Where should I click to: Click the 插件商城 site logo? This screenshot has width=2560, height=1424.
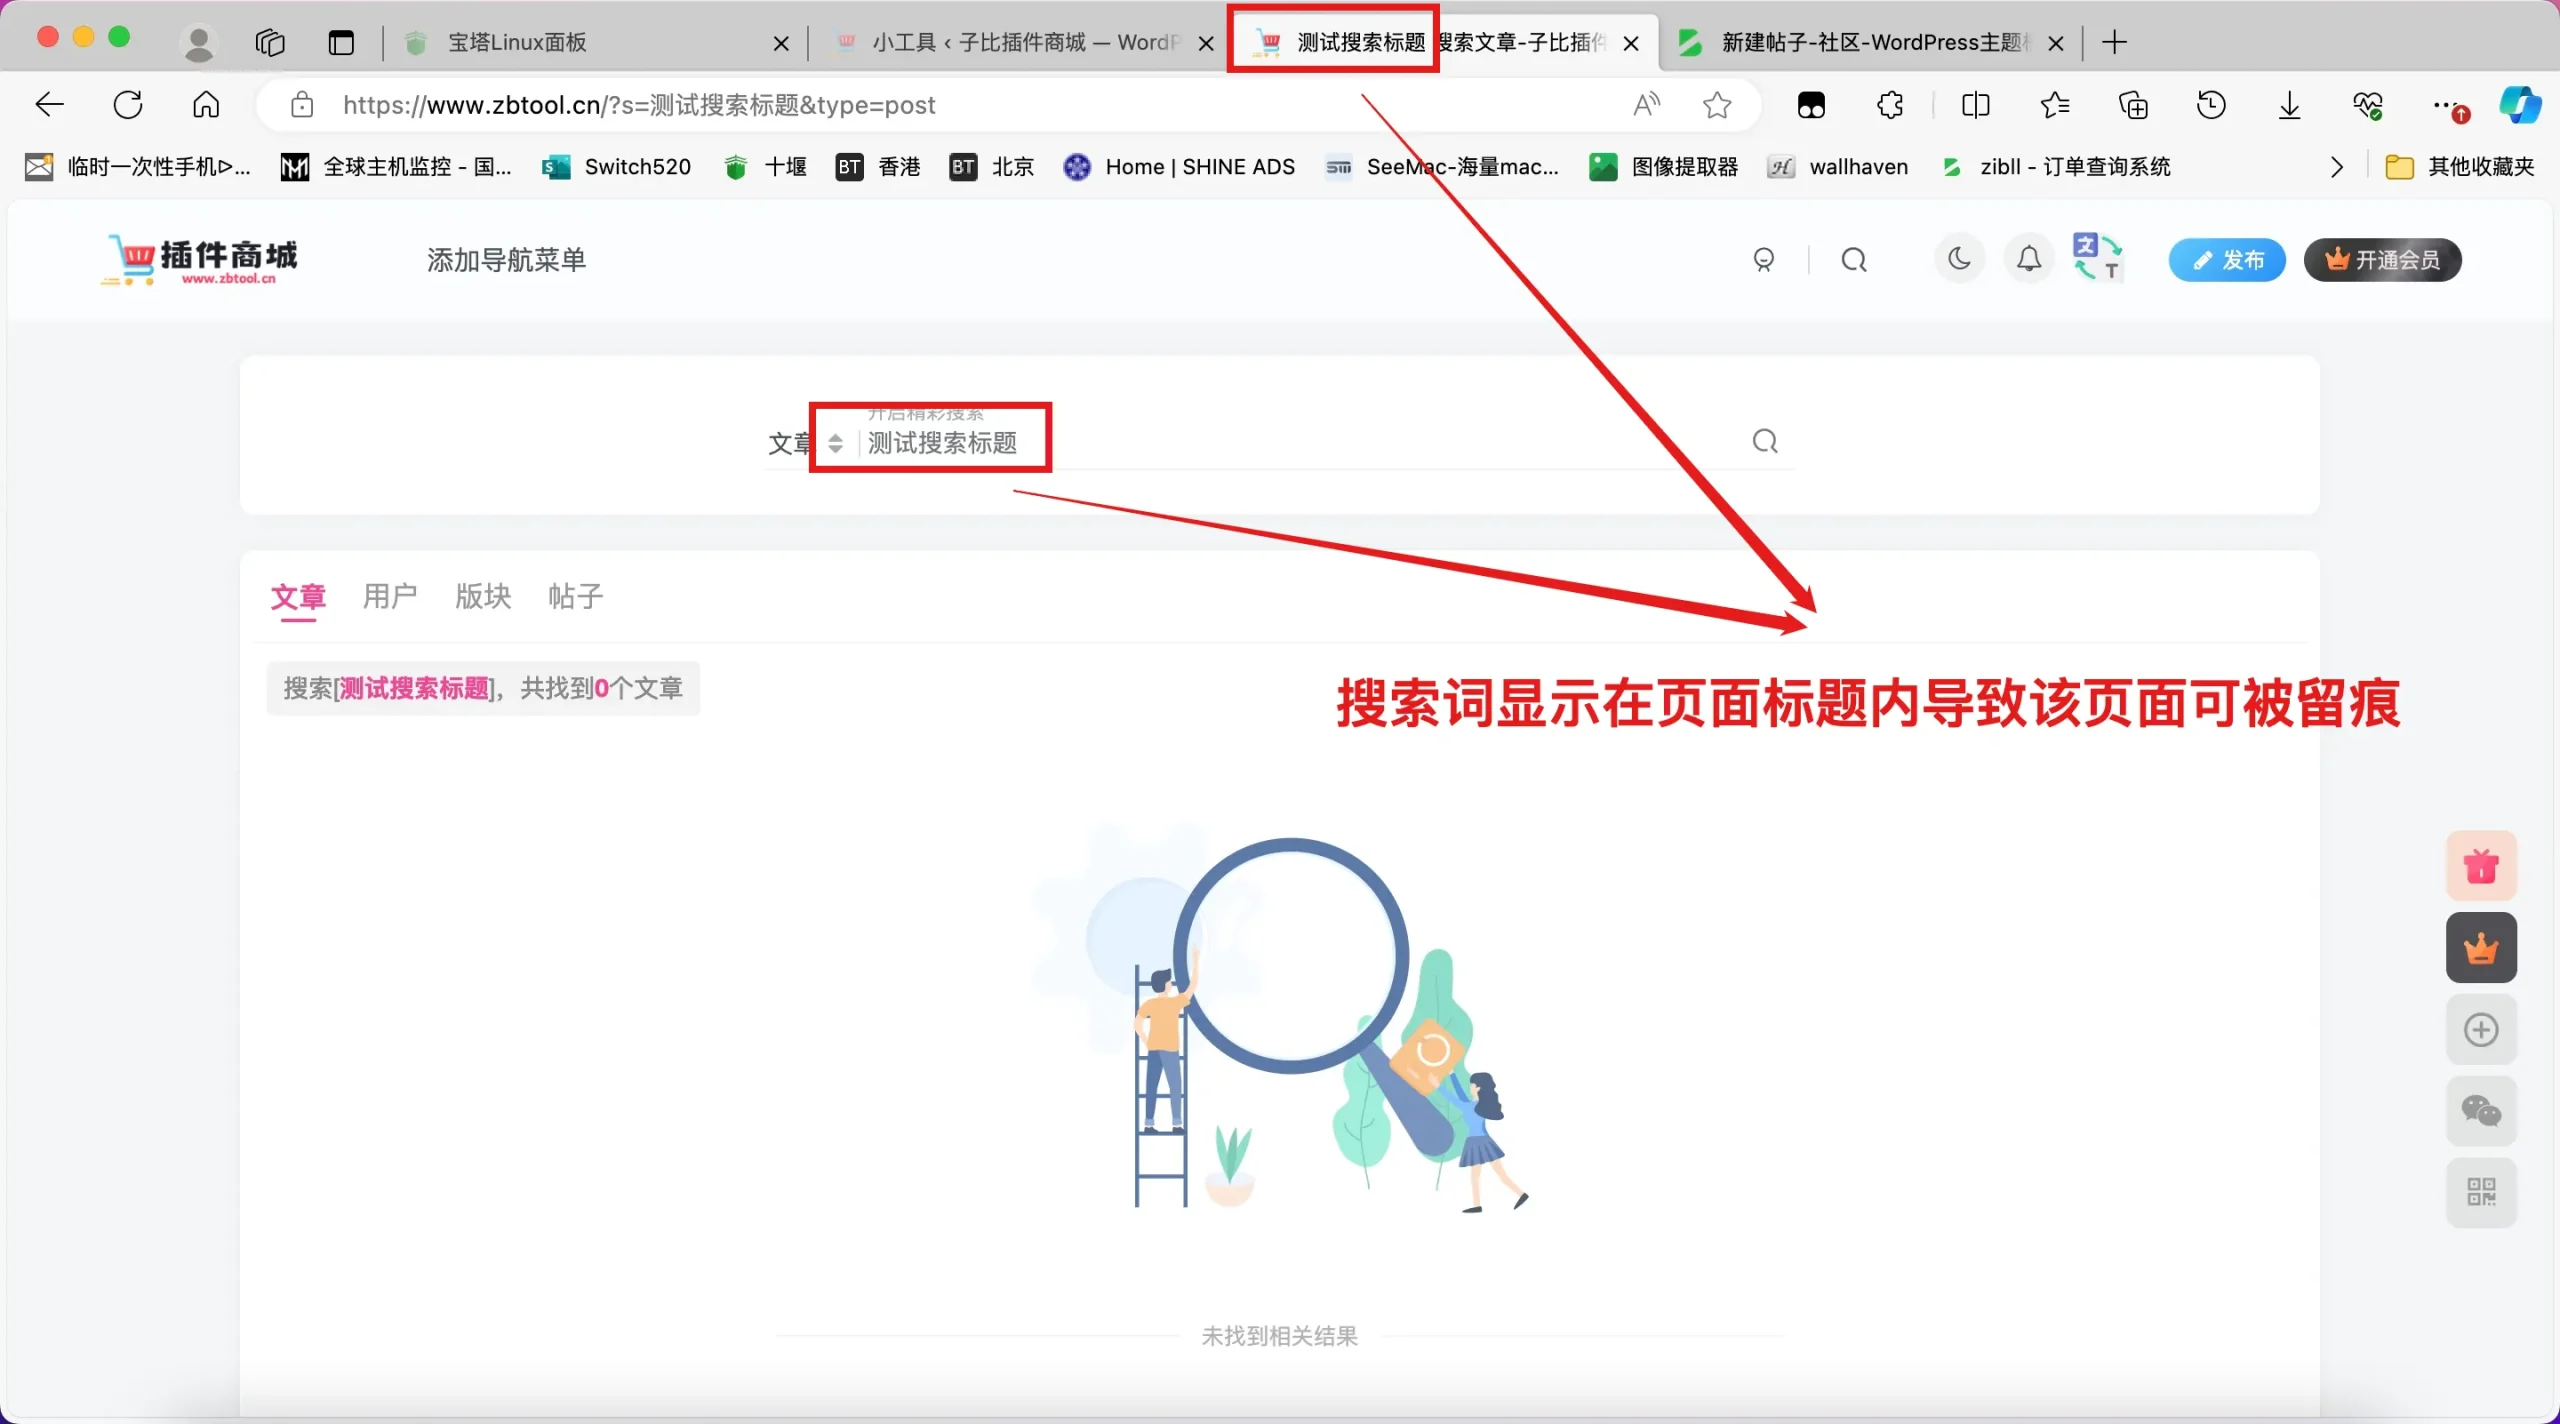[x=200, y=260]
